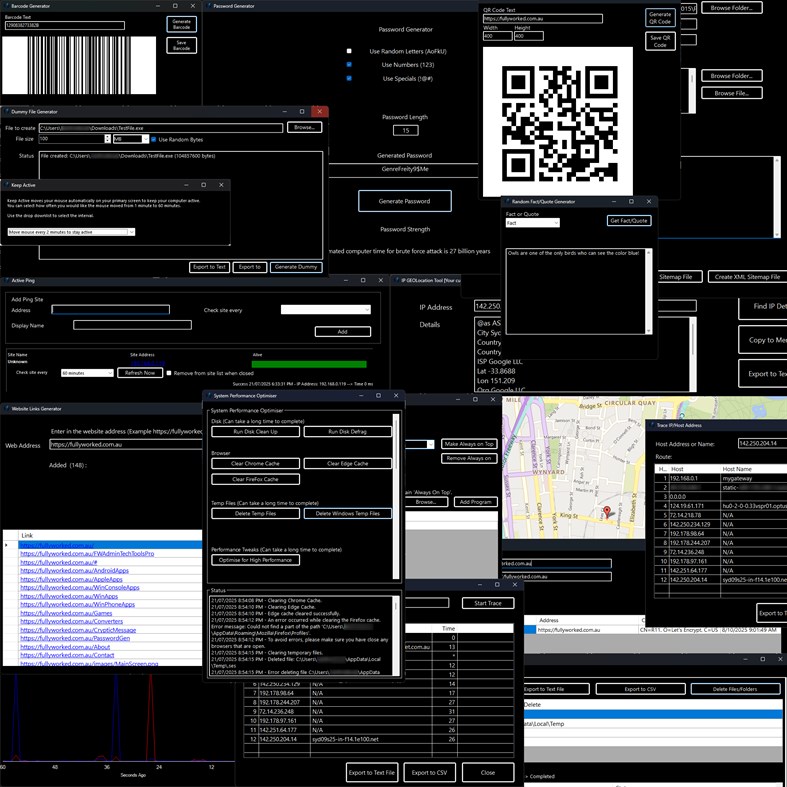Click the QR Width field showing 400
Image resolution: width=787 pixels, height=787 pixels.
[x=497, y=36]
